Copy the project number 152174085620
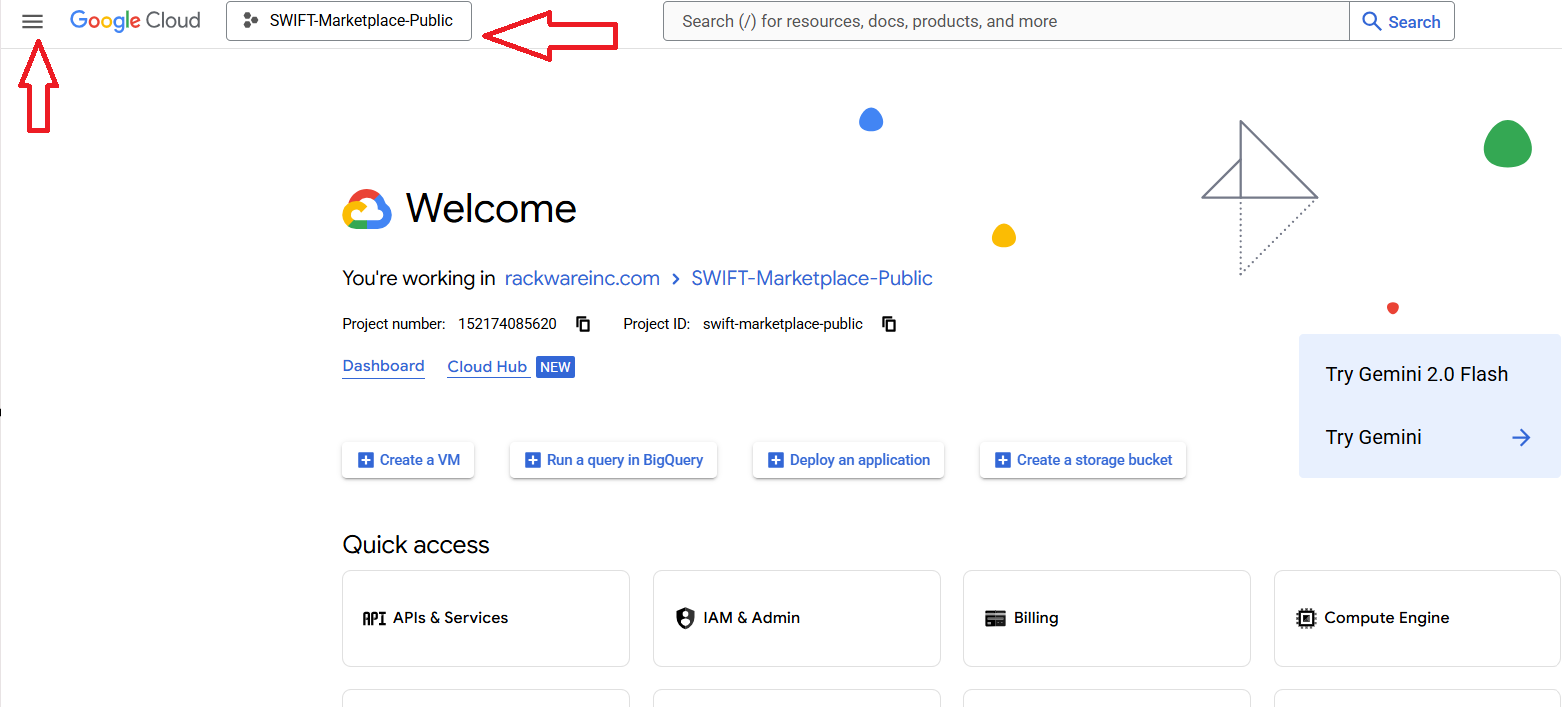Screen dimensions: 1562x707 tap(583, 324)
